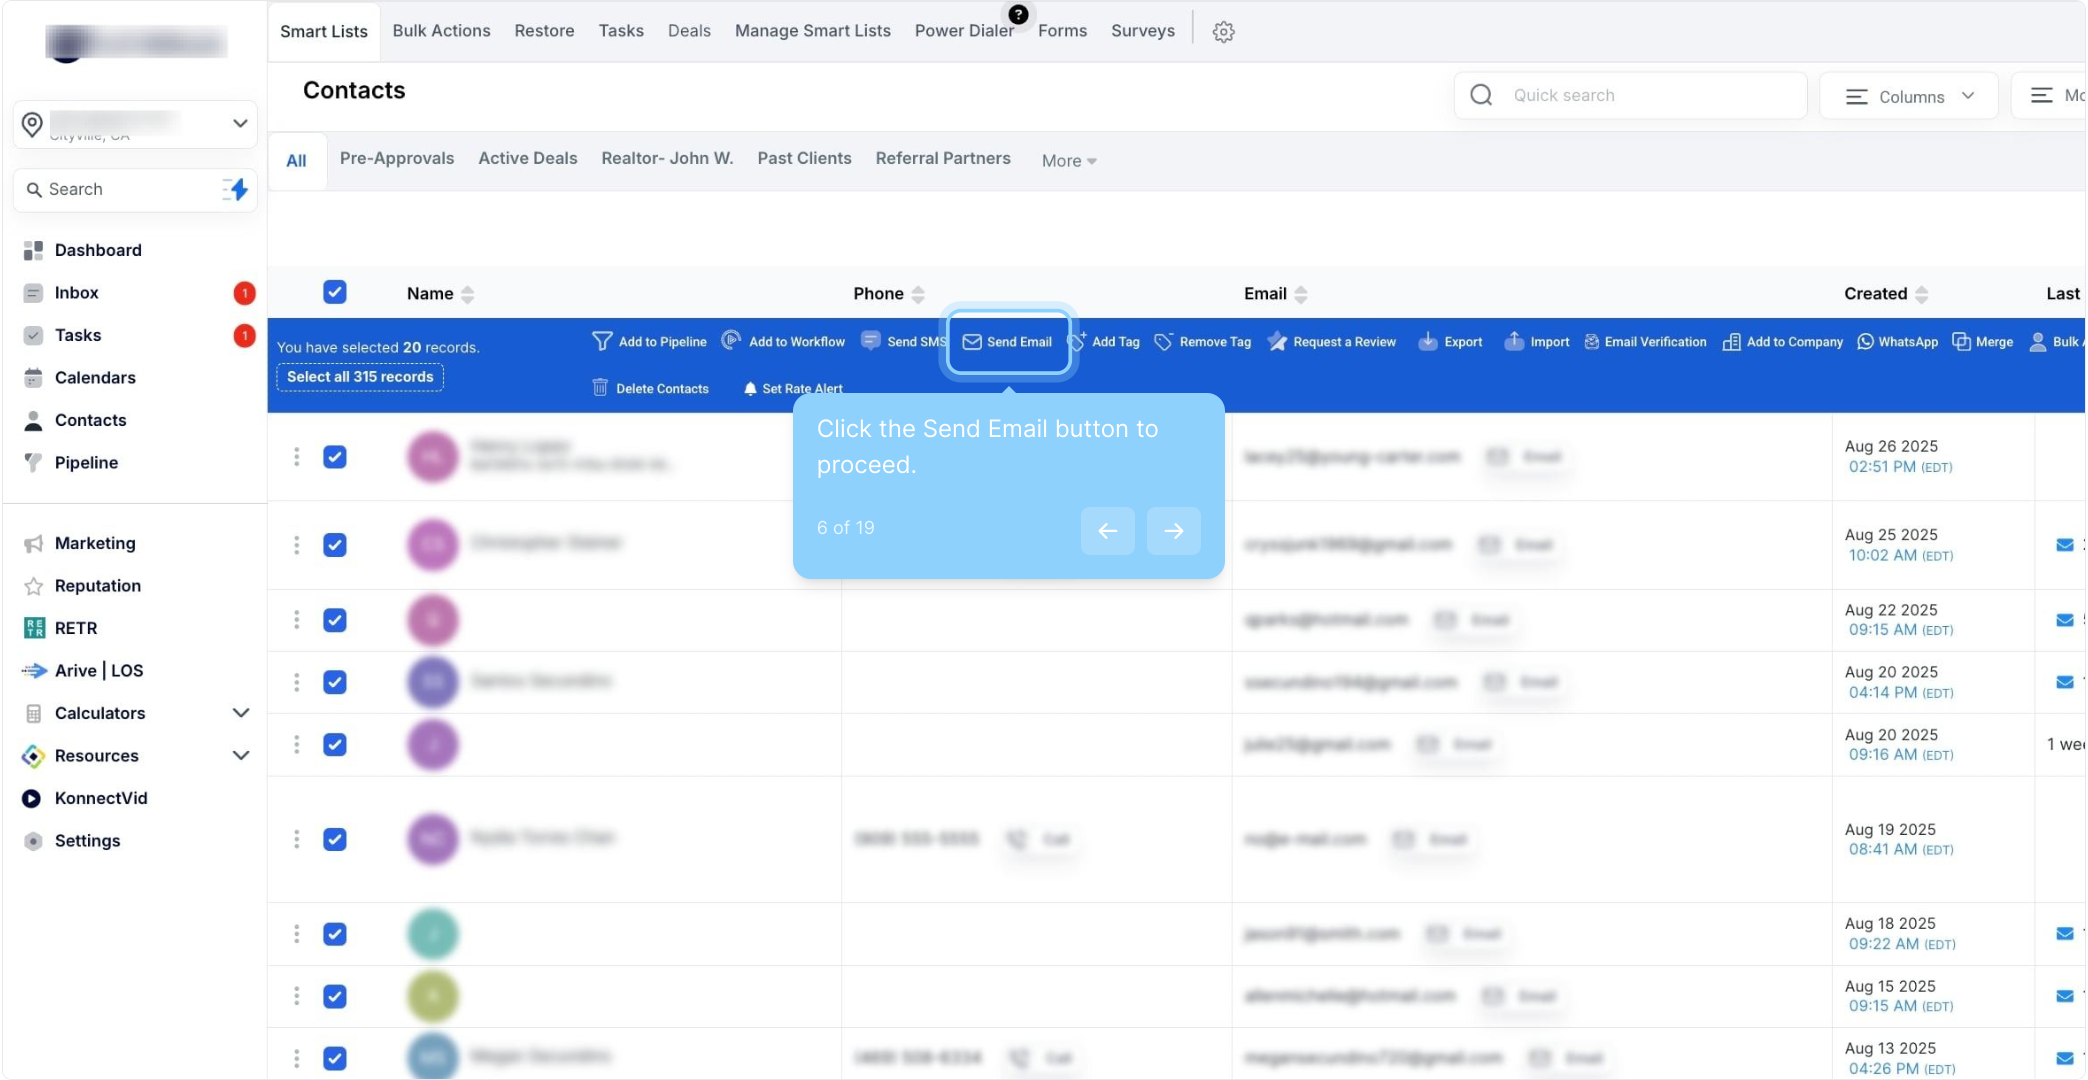Click the Delete Contacts trash icon
Viewport: 2088px width, 1080px height.
point(600,388)
